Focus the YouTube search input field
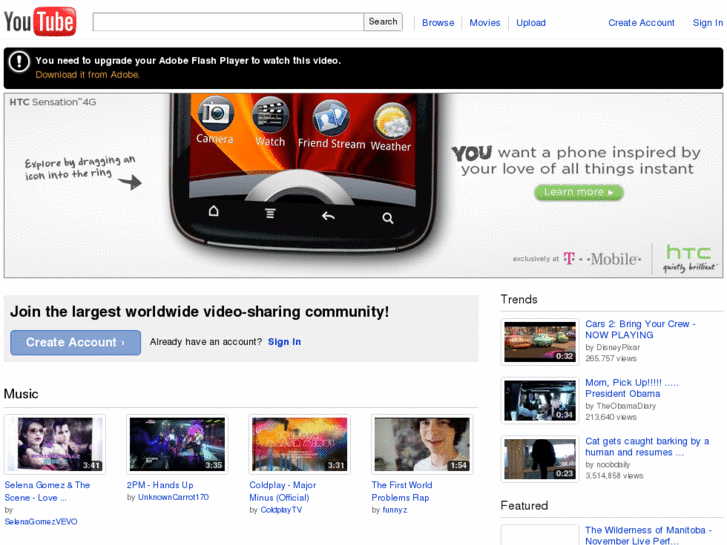The image size is (727, 545). 228,22
